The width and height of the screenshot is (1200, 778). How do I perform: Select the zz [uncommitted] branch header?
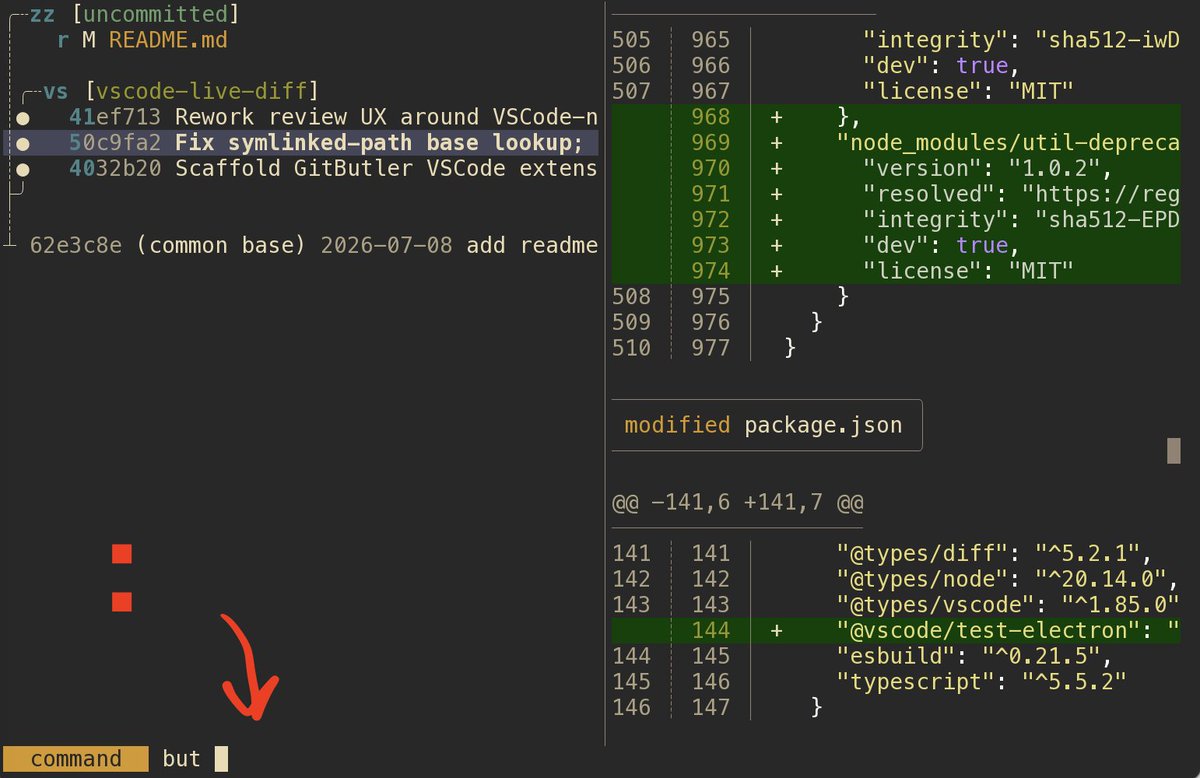click(135, 16)
